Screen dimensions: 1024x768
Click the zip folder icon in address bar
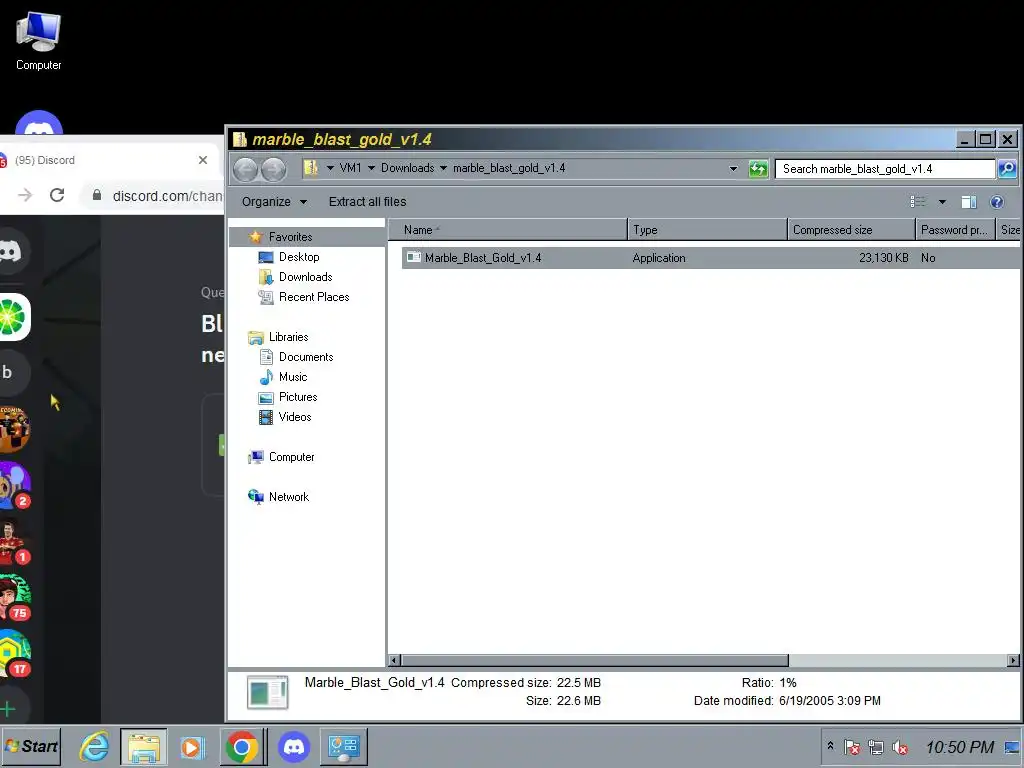(311, 168)
